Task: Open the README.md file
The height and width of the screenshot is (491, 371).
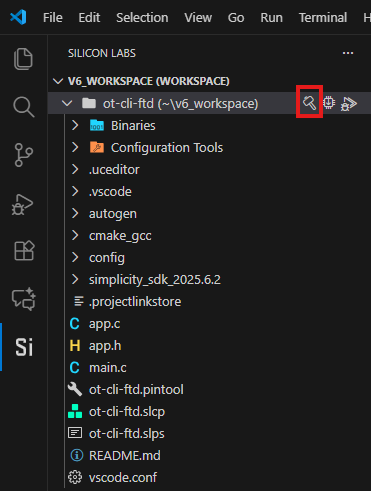Action: tap(125, 455)
